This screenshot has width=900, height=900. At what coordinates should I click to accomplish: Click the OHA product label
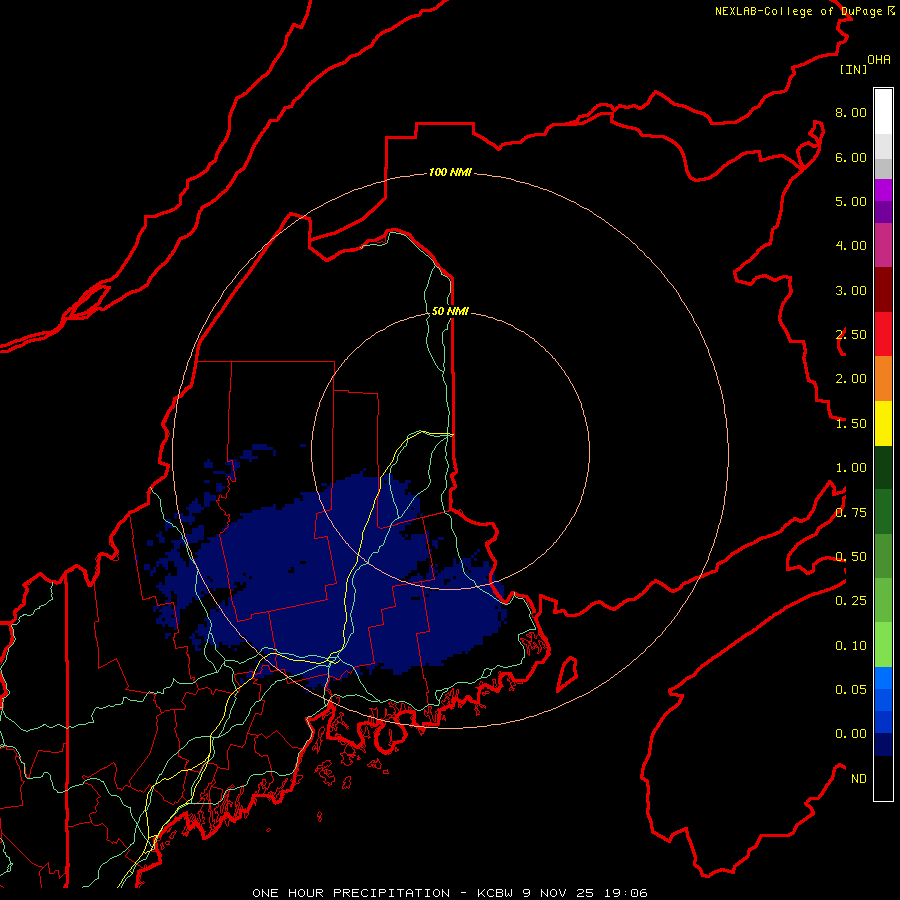(879, 59)
